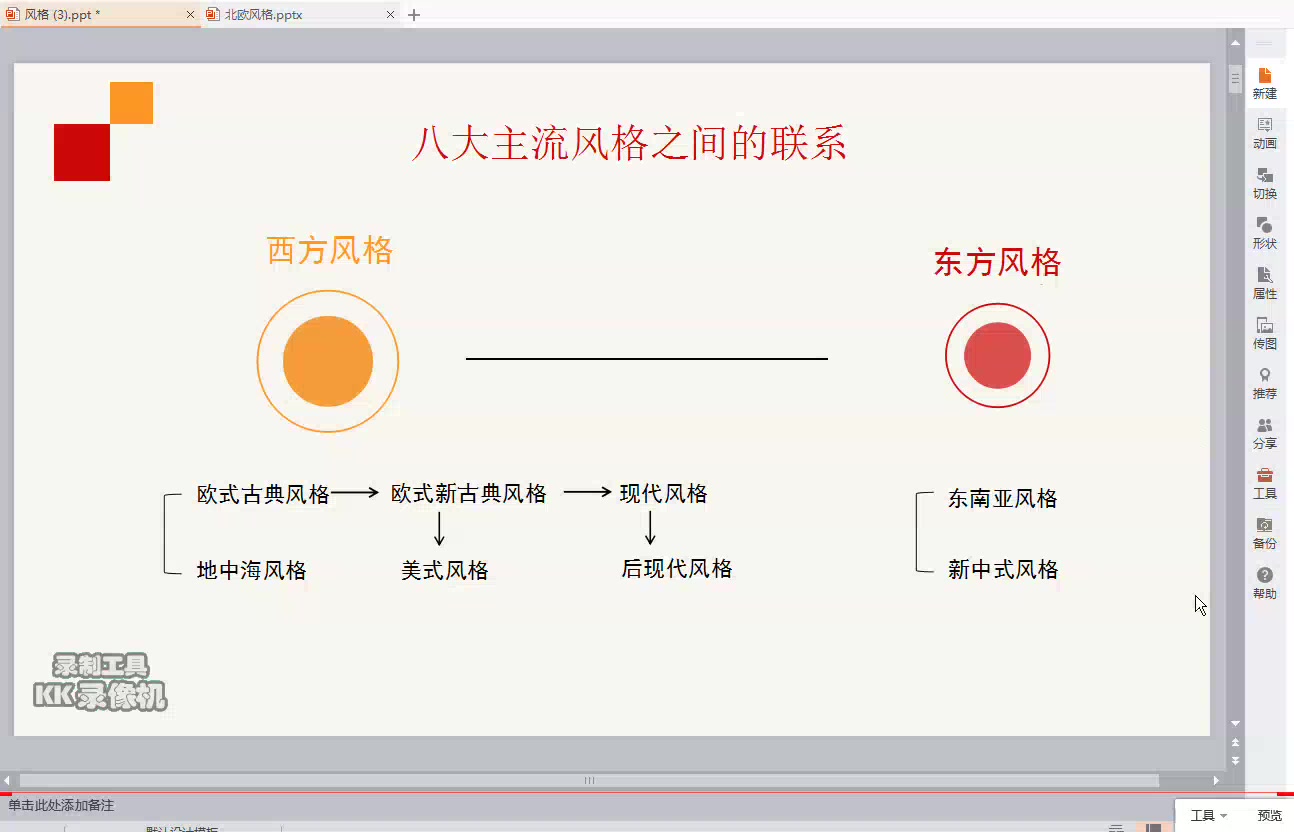1294x832 pixels.
Task: Open the 属性 properties panel icon
Action: click(x=1265, y=283)
